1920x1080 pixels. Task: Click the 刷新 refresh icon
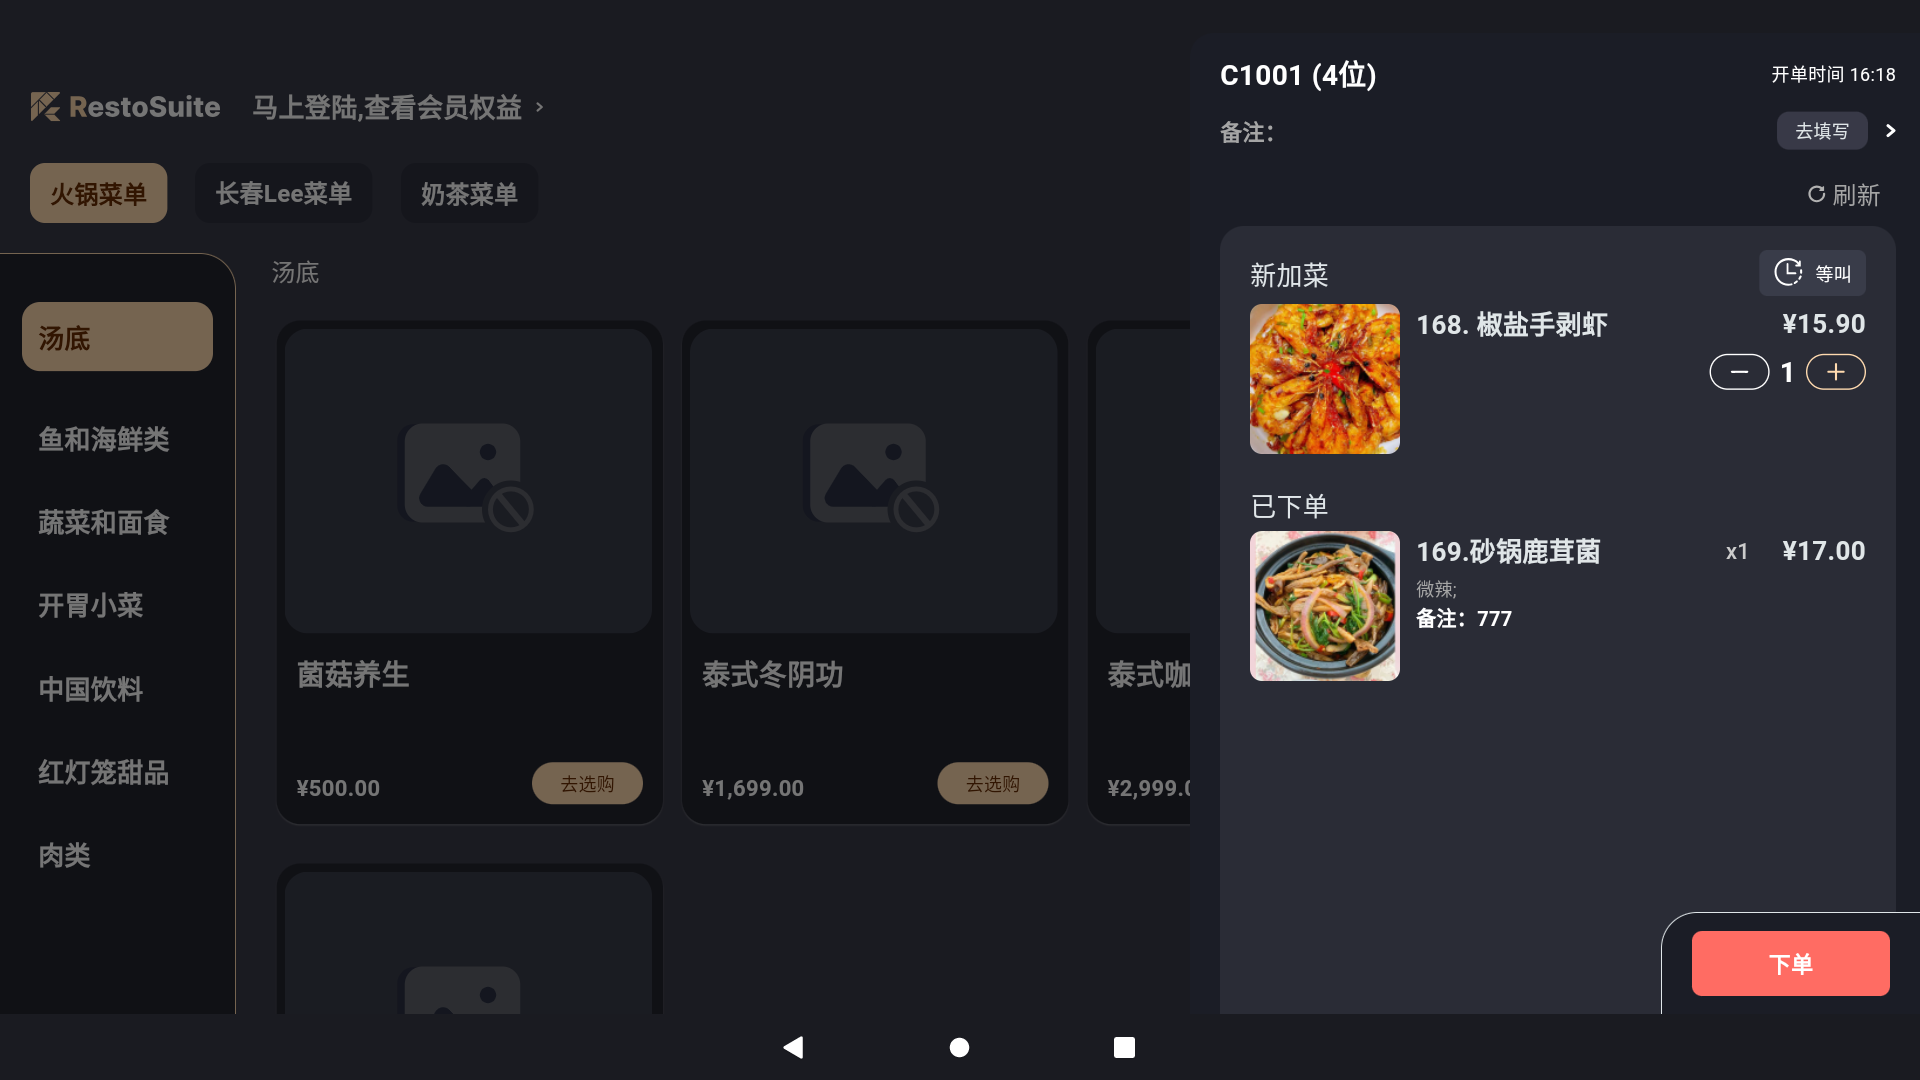pyautogui.click(x=1816, y=194)
